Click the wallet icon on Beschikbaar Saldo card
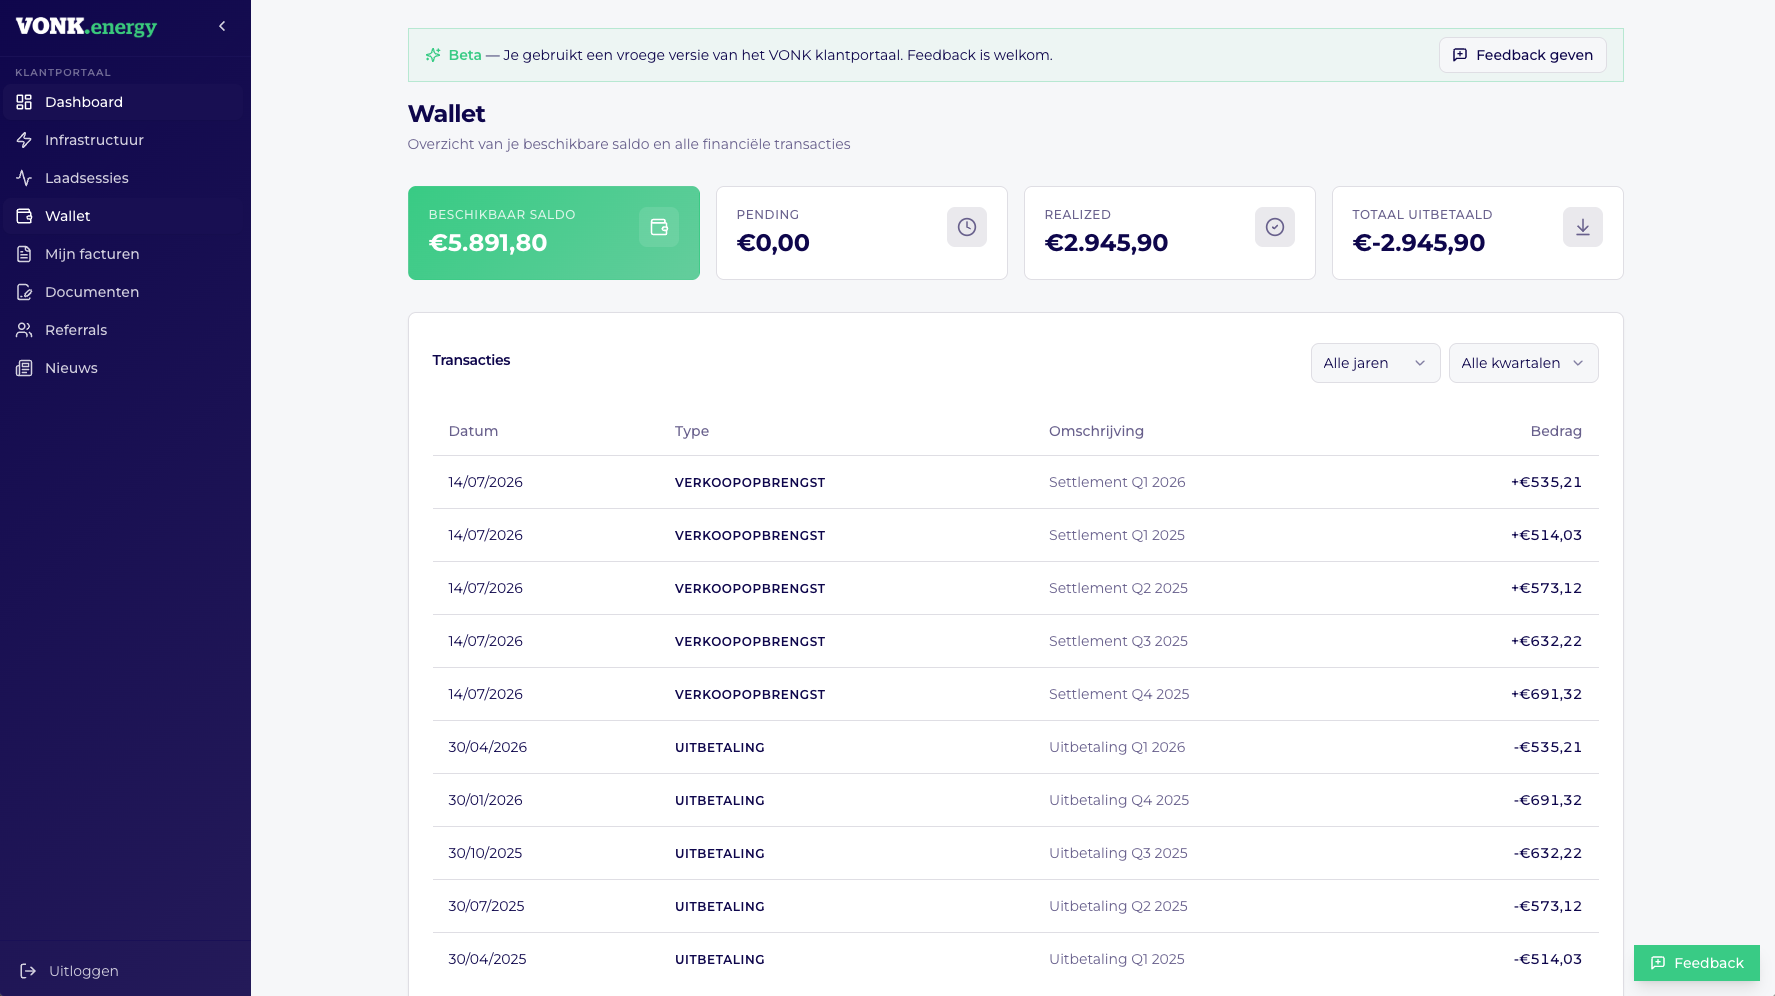The height and width of the screenshot is (996, 1775). [659, 227]
